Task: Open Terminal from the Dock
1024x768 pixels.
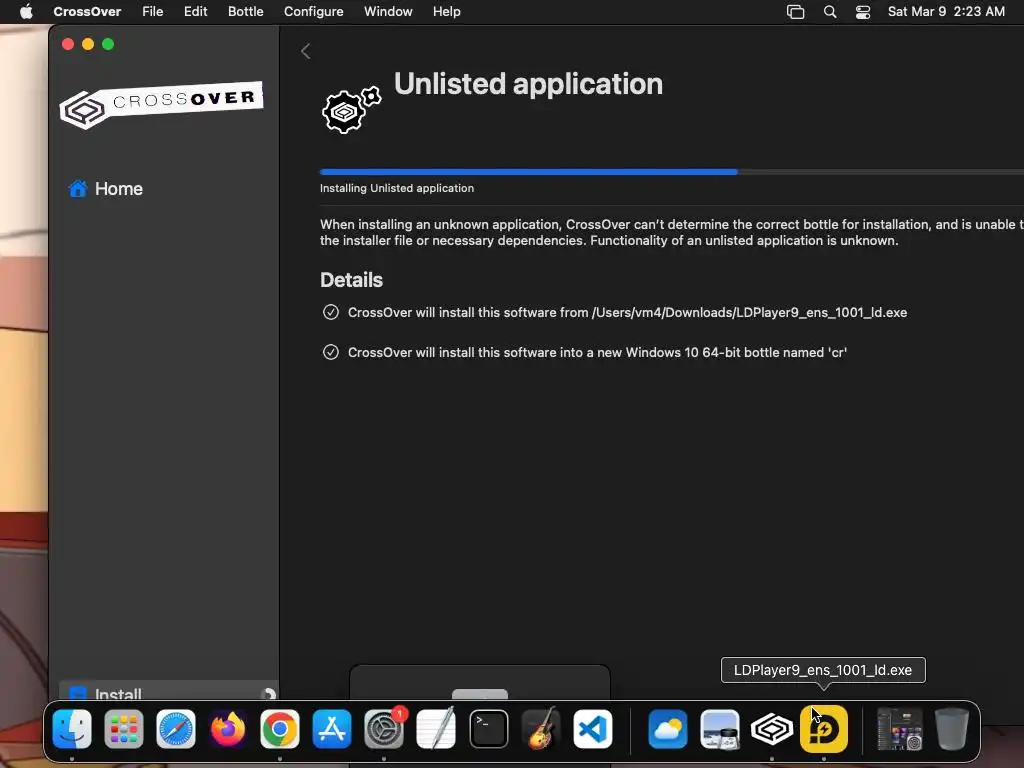Action: point(488,729)
